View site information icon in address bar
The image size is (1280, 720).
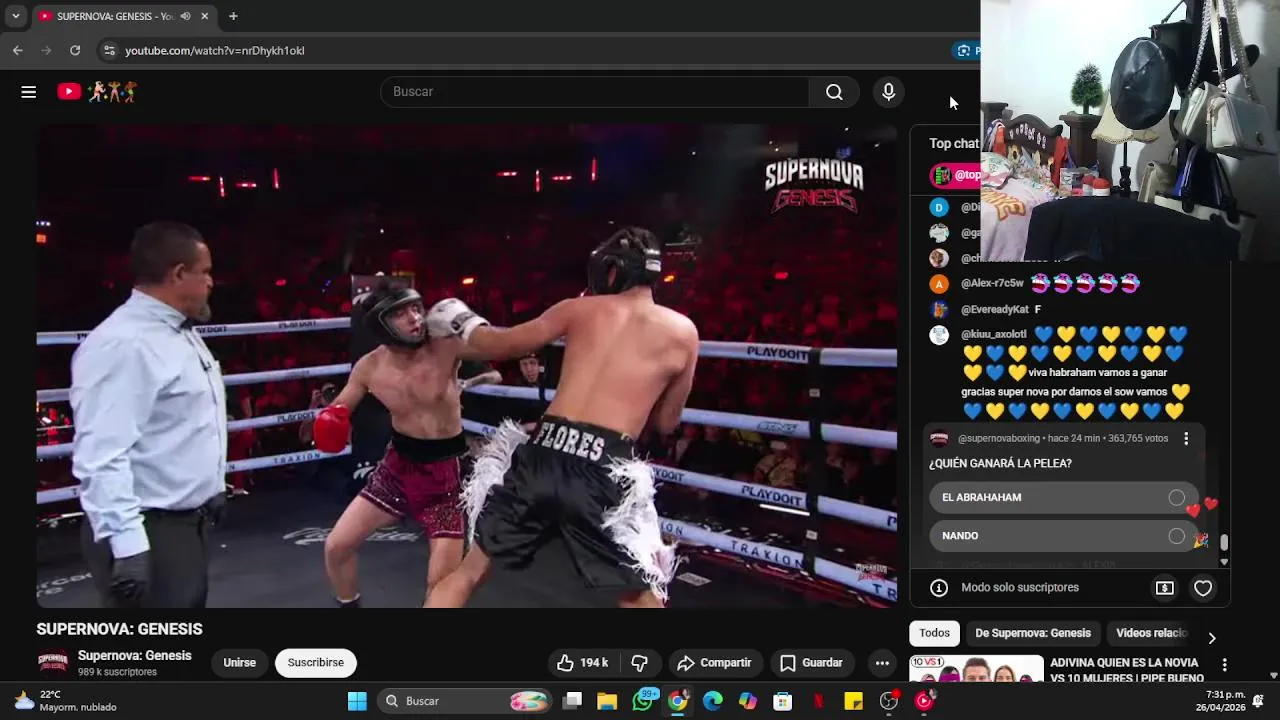109,50
